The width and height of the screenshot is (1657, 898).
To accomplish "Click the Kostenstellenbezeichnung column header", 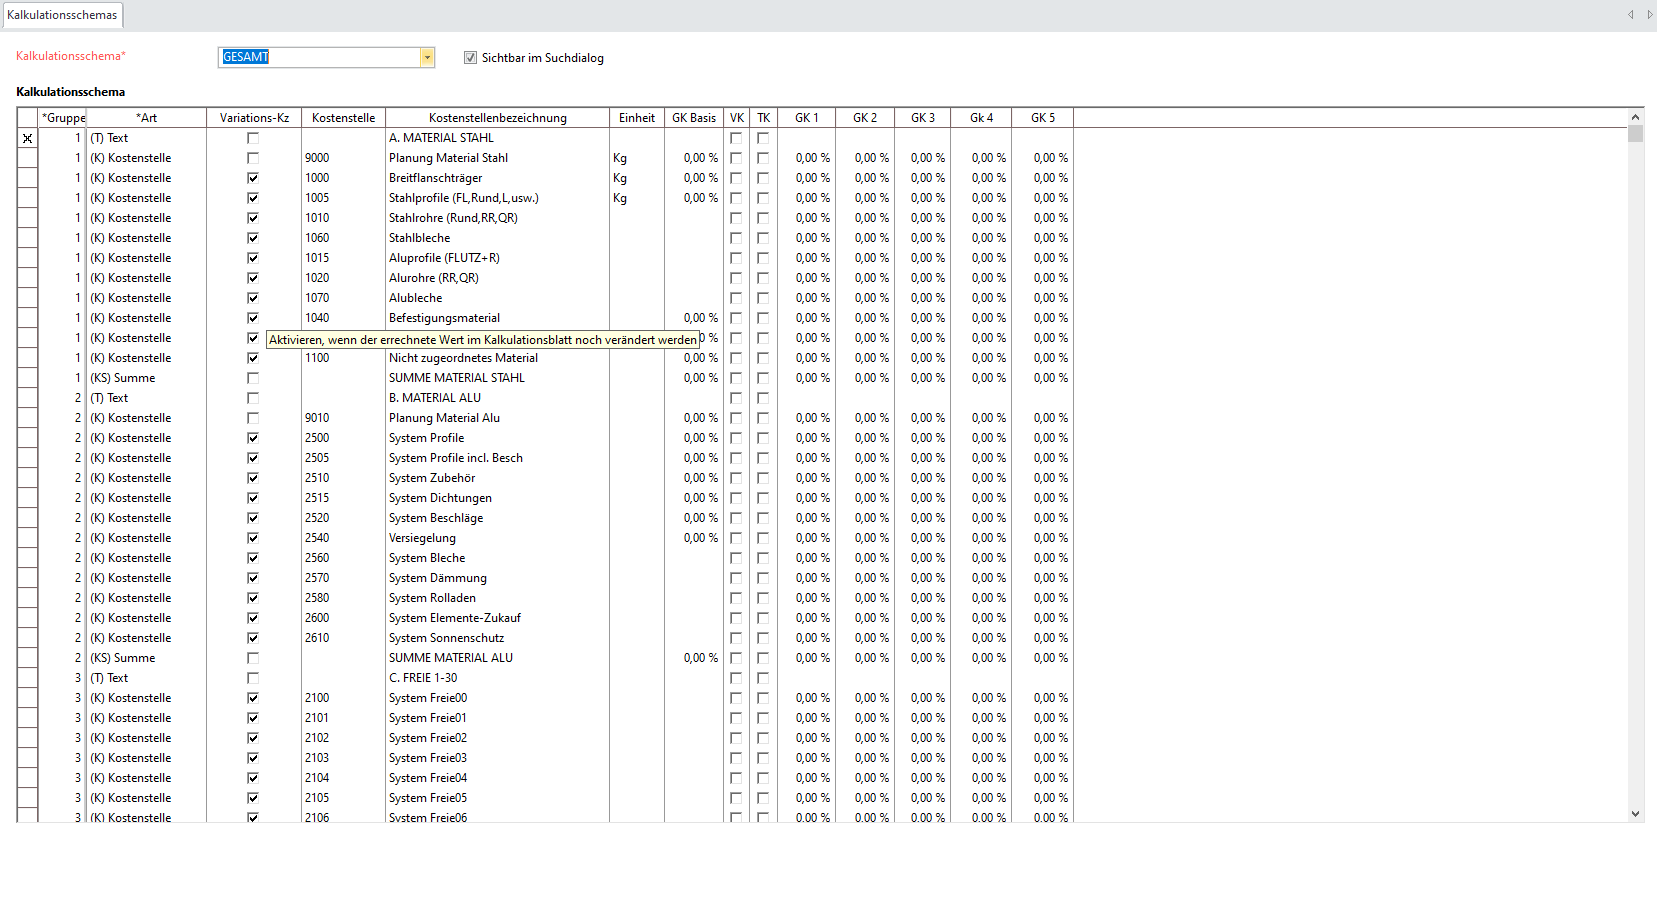I will [497, 118].
